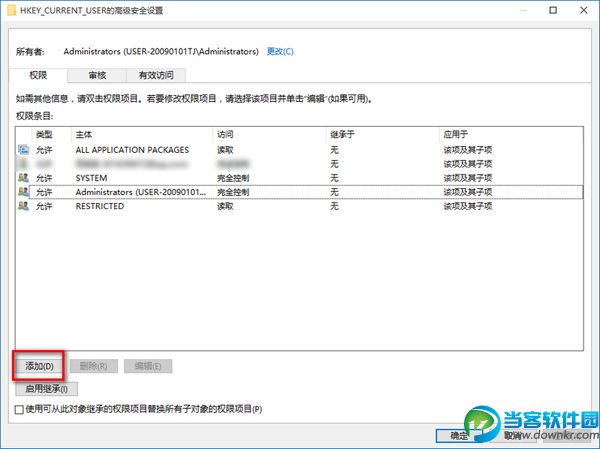The image size is (600, 449).
Task: Click the Administrators entry's user group icon
Action: [23, 192]
